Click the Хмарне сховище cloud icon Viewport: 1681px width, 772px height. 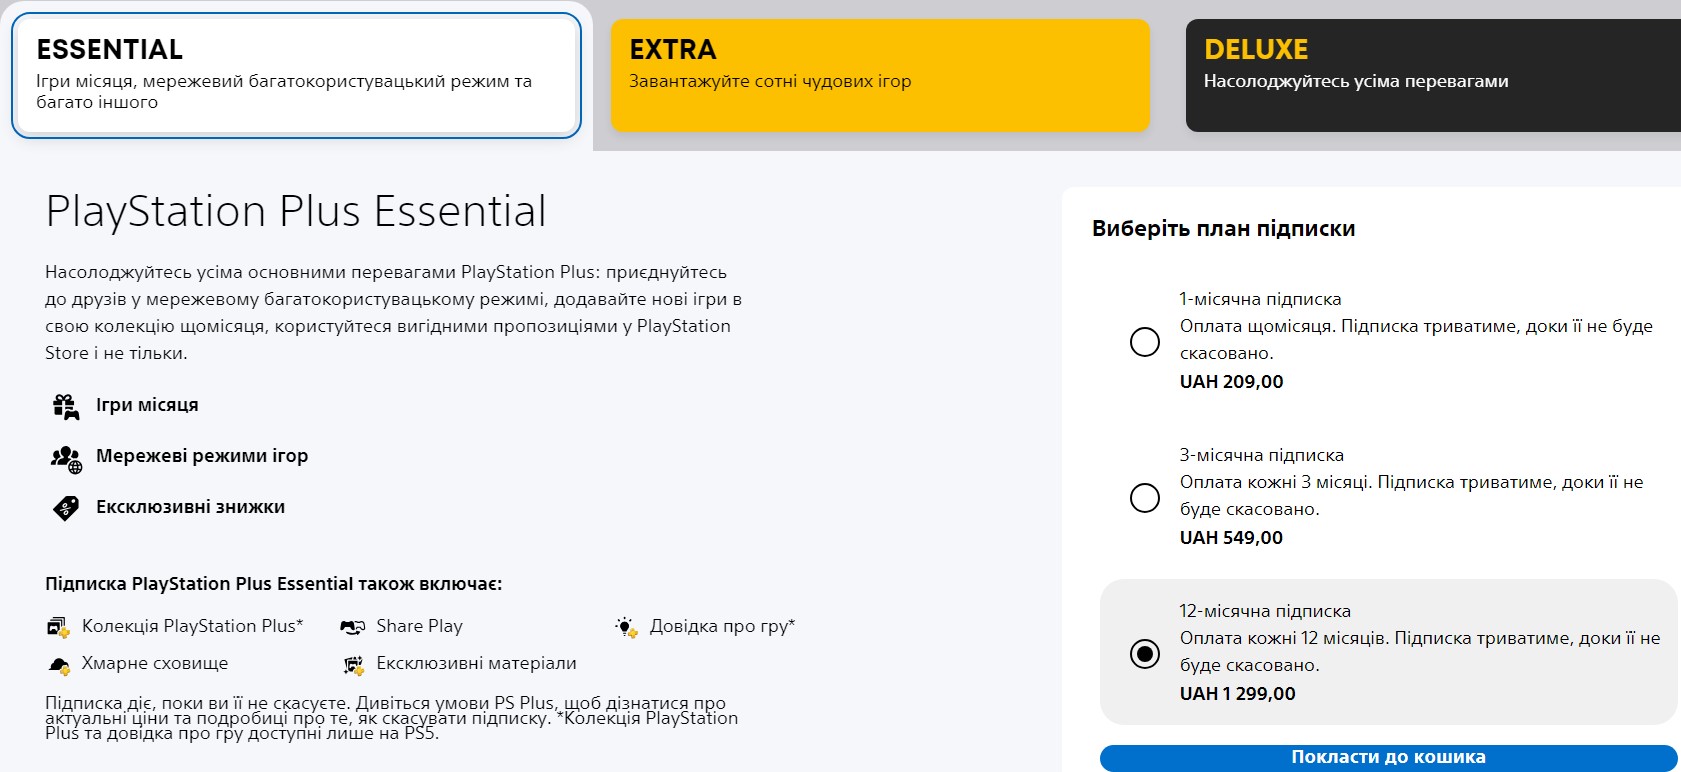point(59,665)
